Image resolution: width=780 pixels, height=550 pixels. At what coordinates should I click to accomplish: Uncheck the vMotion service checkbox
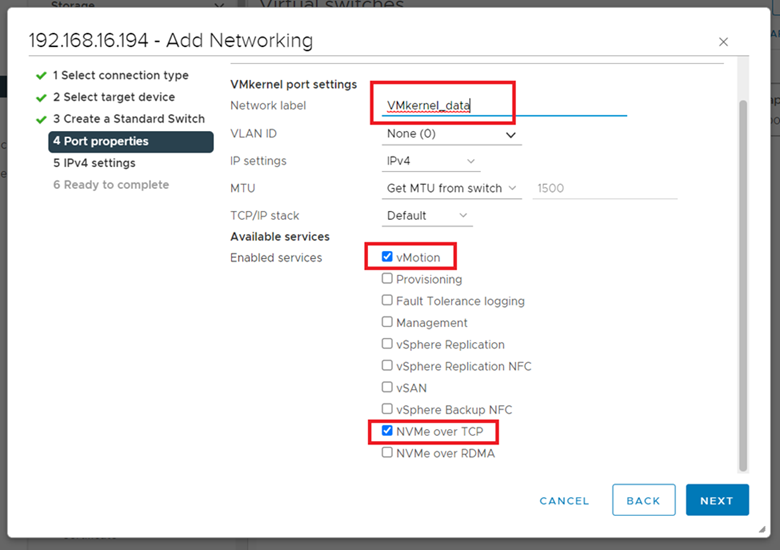point(387,257)
